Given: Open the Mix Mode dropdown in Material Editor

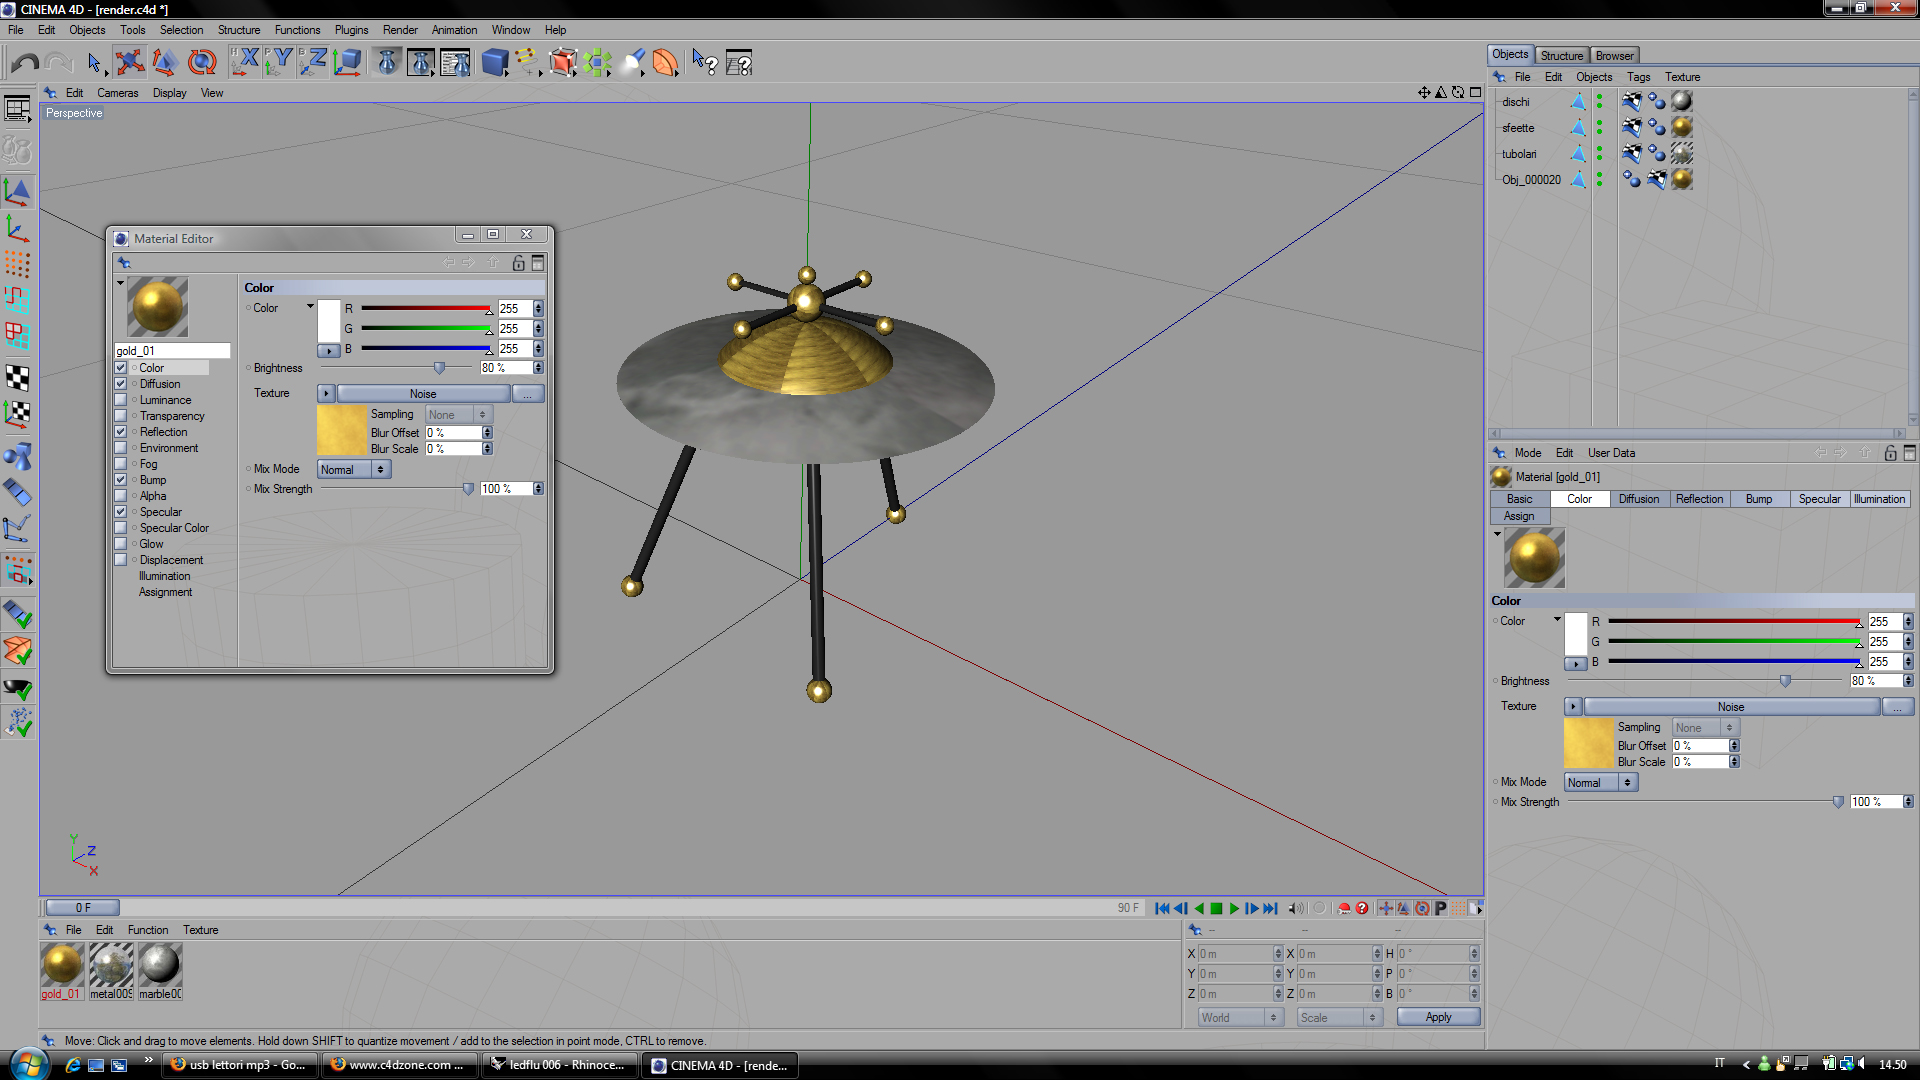Looking at the screenshot, I should 354,469.
